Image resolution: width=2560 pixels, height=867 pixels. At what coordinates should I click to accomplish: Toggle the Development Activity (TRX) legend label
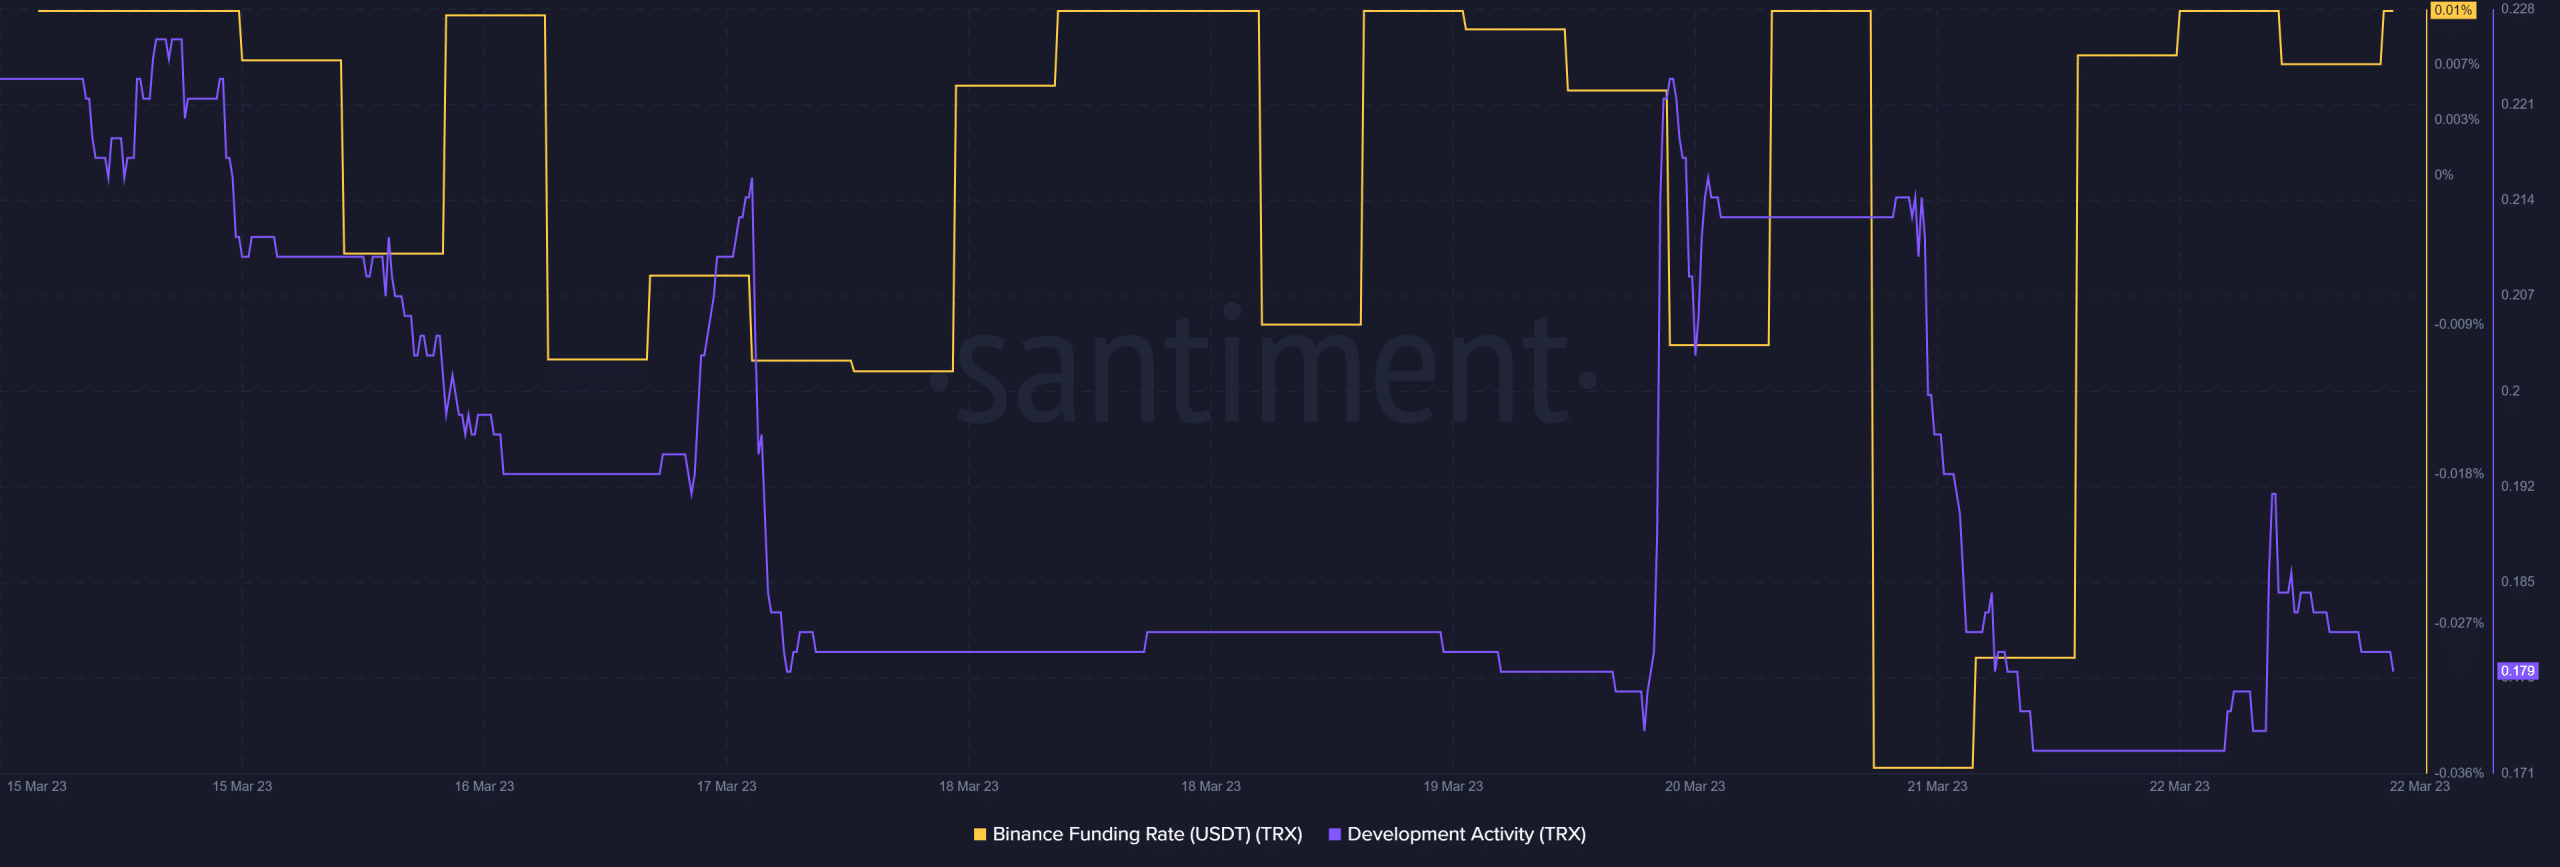click(1466, 834)
